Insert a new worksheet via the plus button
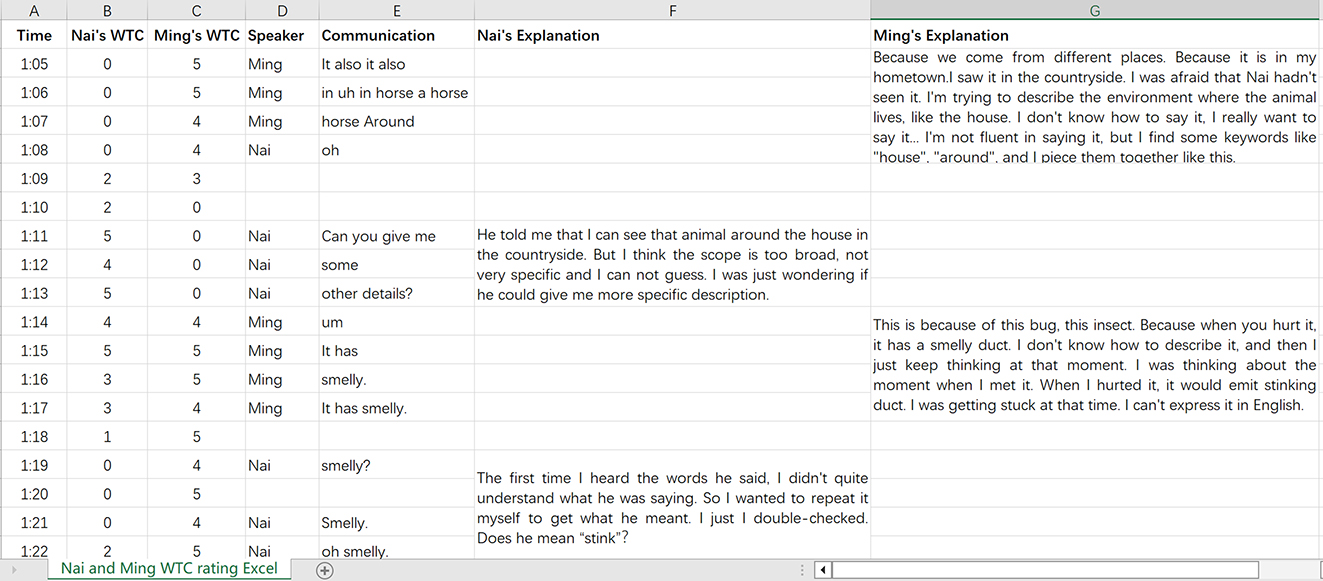The image size is (1323, 581). pyautogui.click(x=323, y=568)
